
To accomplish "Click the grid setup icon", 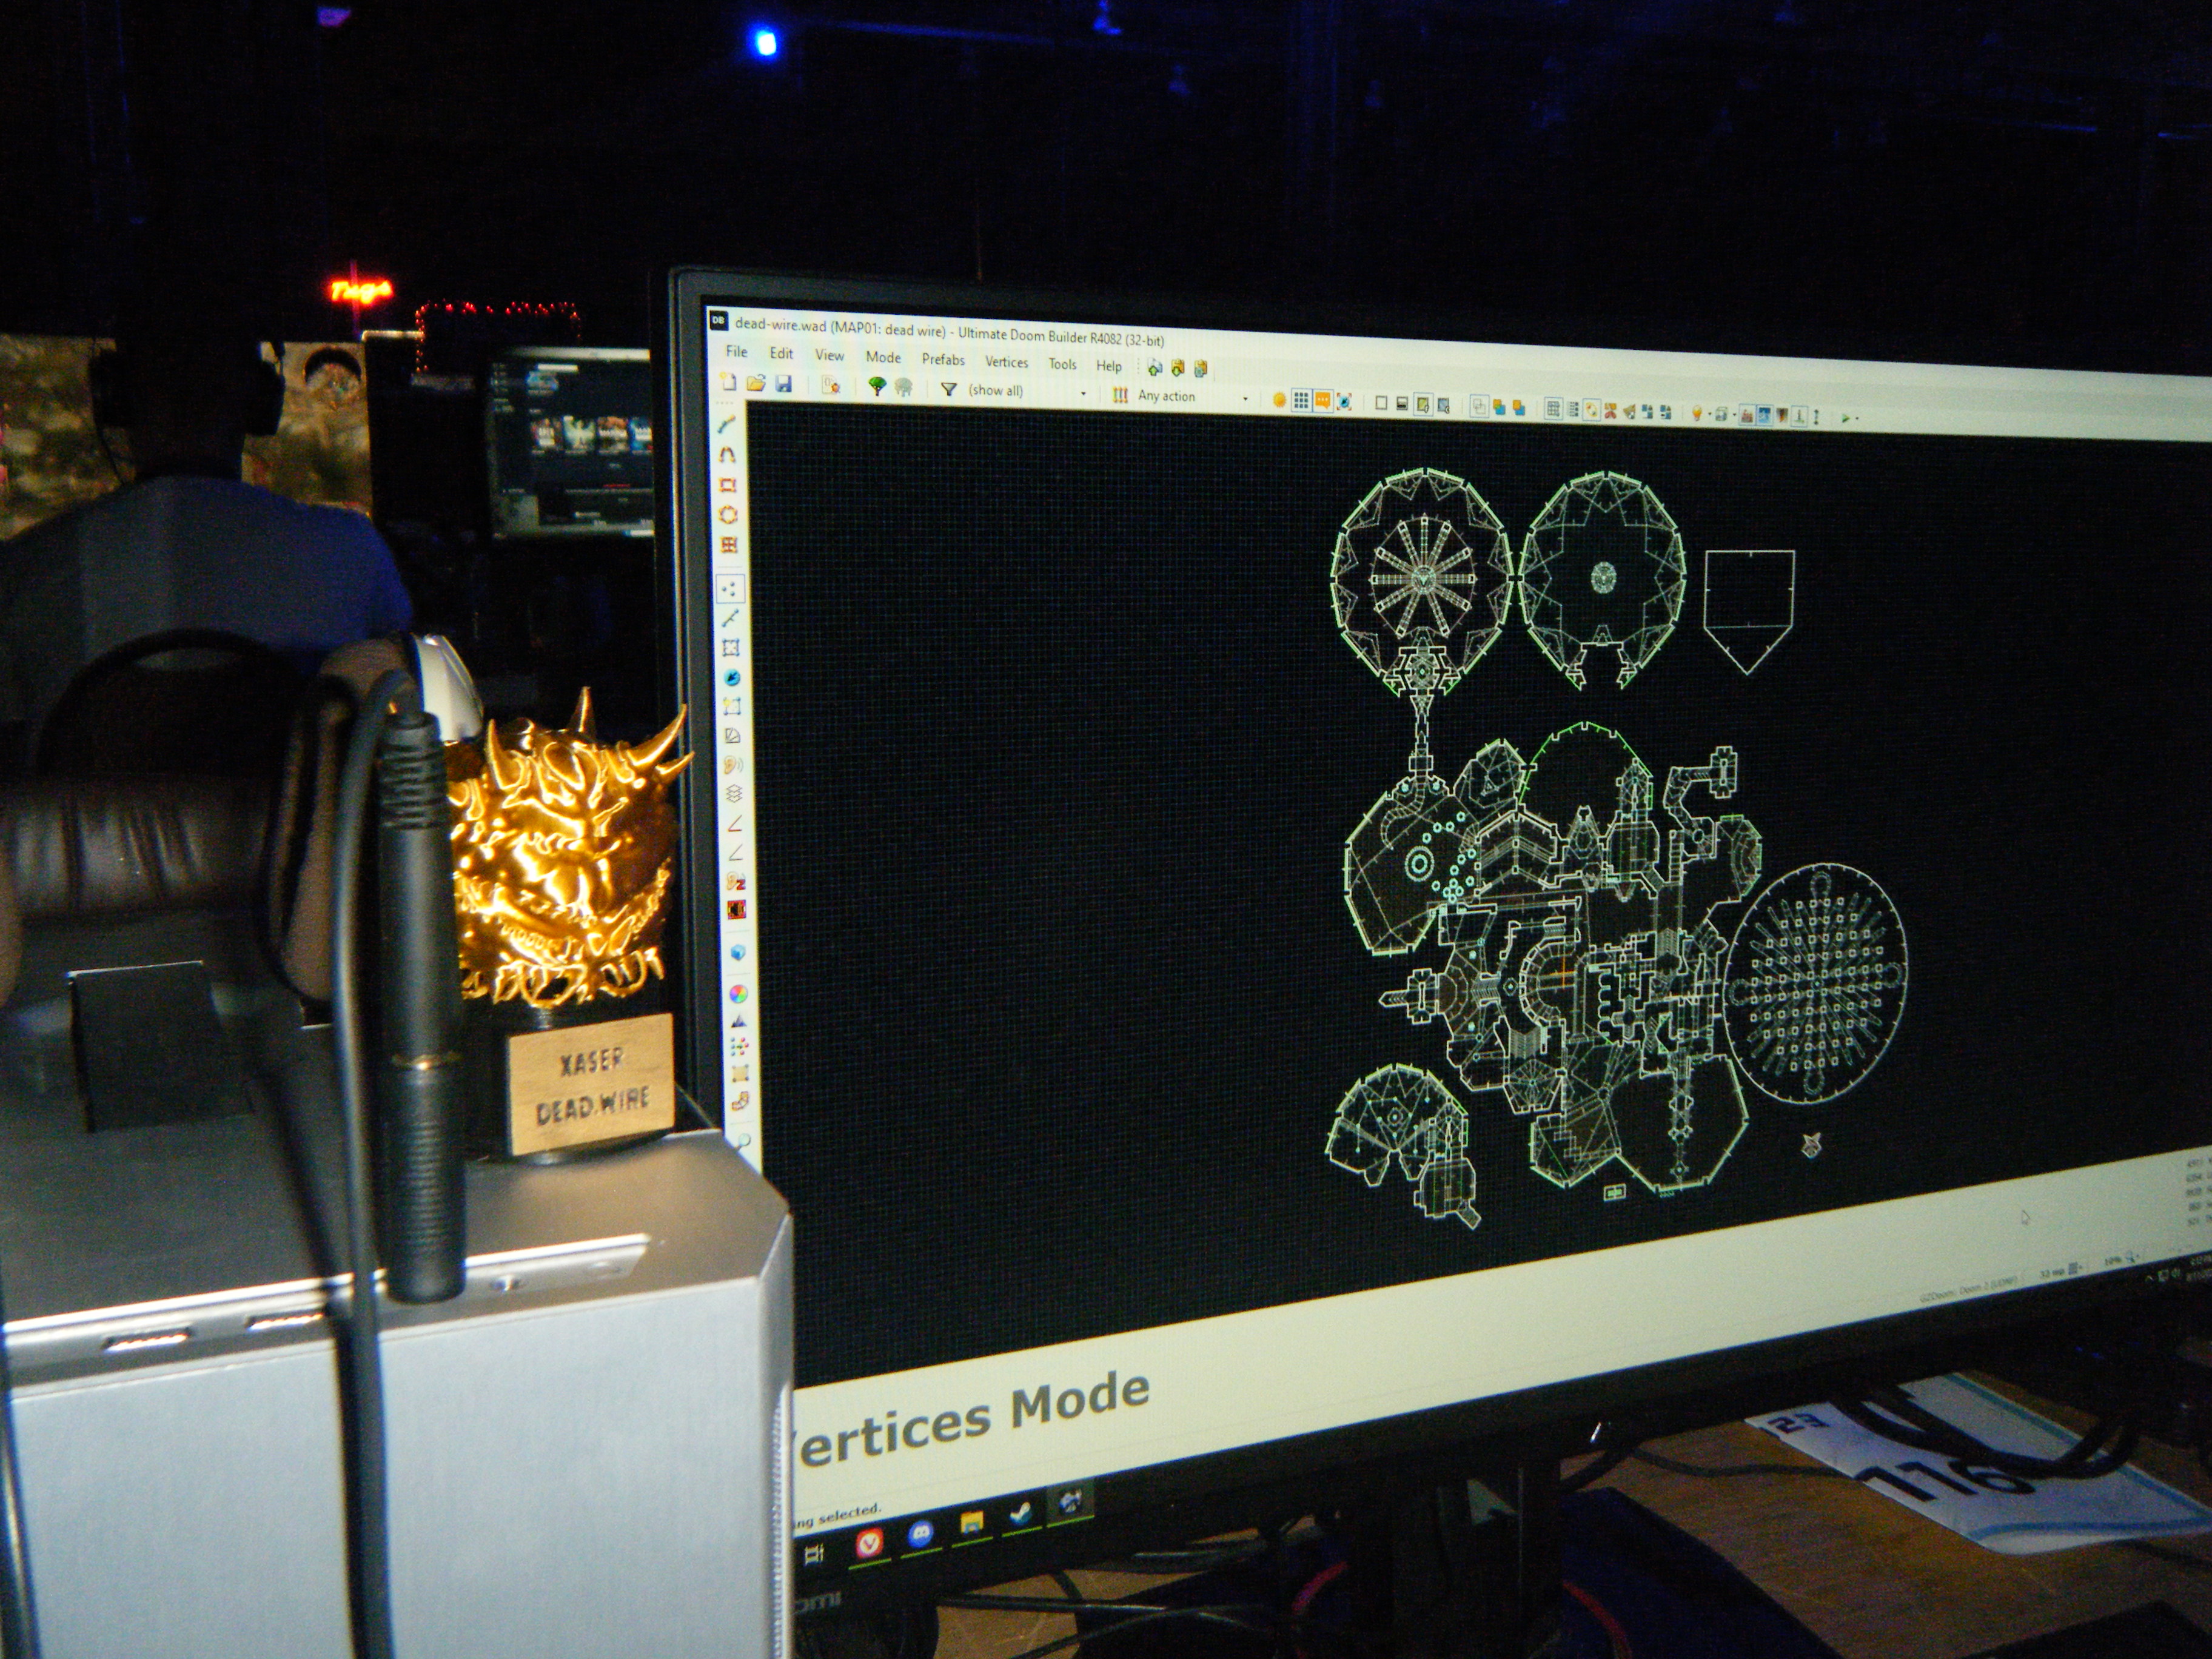I will tap(1554, 409).
